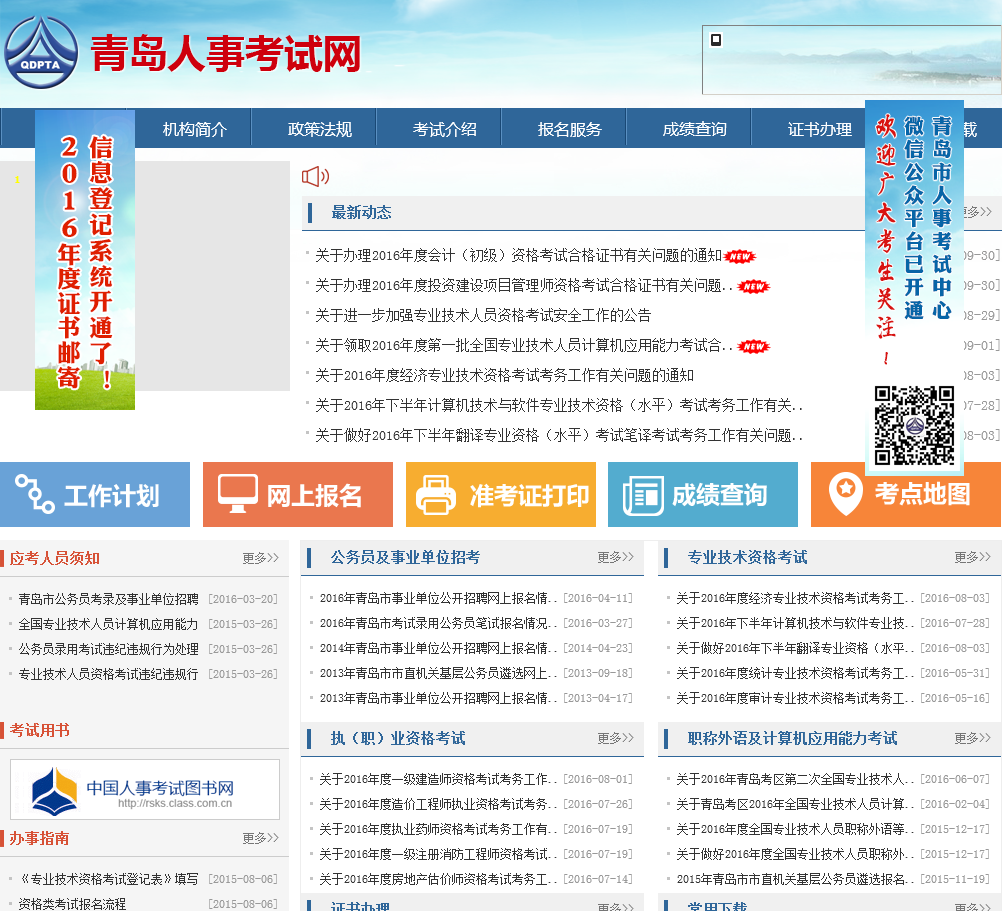Screen dimensions: 1002x911
Task: Open 全国专业技术人员计算机应用能力 link
Action: coord(109,624)
